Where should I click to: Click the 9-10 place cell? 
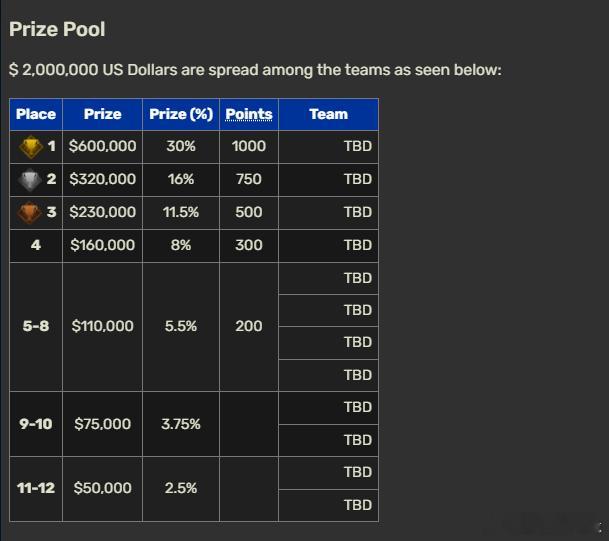click(x=36, y=424)
